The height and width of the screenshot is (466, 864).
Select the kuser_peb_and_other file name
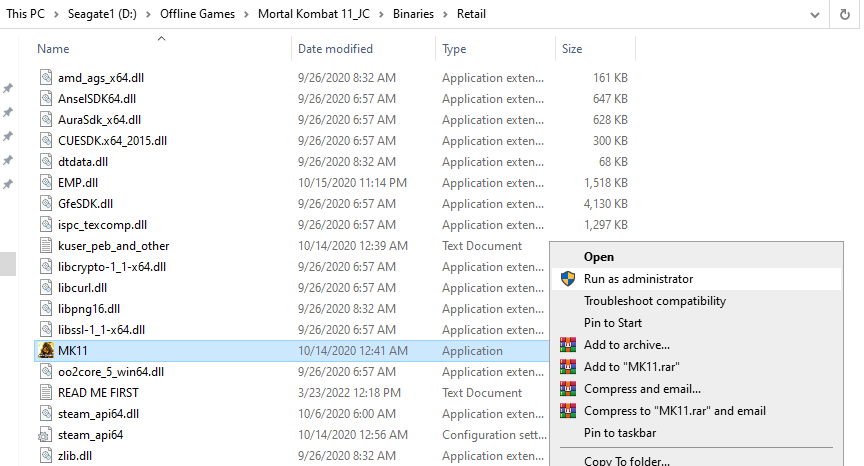coord(114,246)
